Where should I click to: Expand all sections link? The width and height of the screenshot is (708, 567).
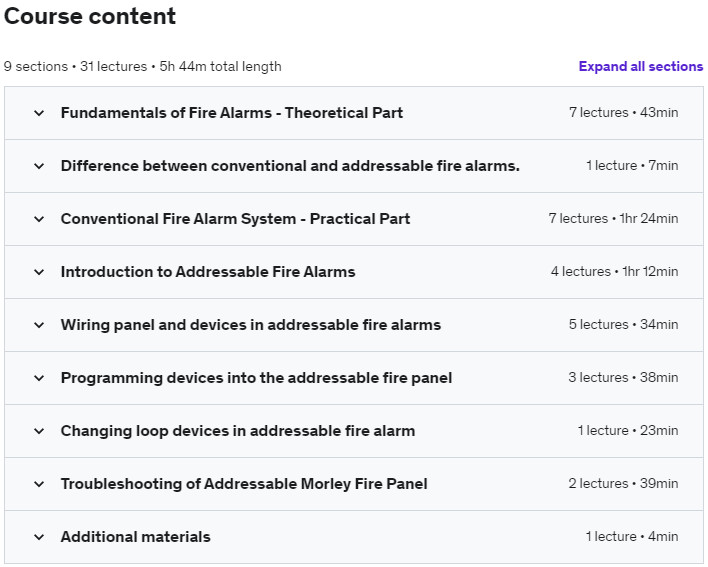pyautogui.click(x=641, y=66)
